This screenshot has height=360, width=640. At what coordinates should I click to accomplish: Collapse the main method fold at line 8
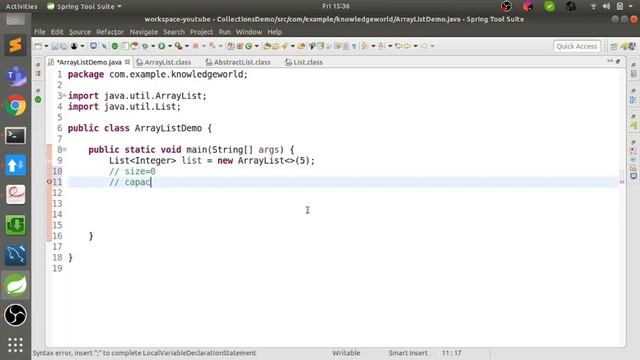[x=65, y=150]
